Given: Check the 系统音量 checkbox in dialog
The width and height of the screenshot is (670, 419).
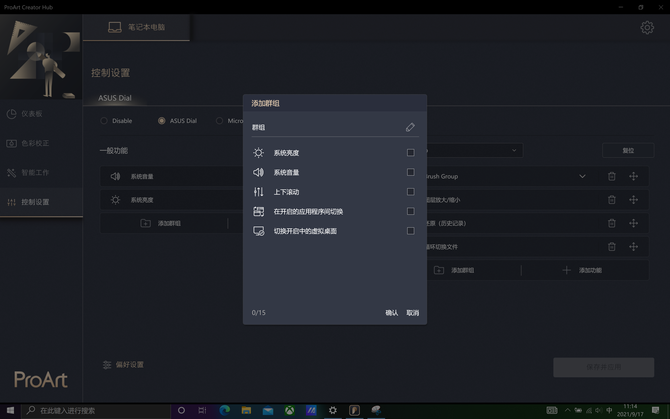Looking at the screenshot, I should tap(411, 172).
